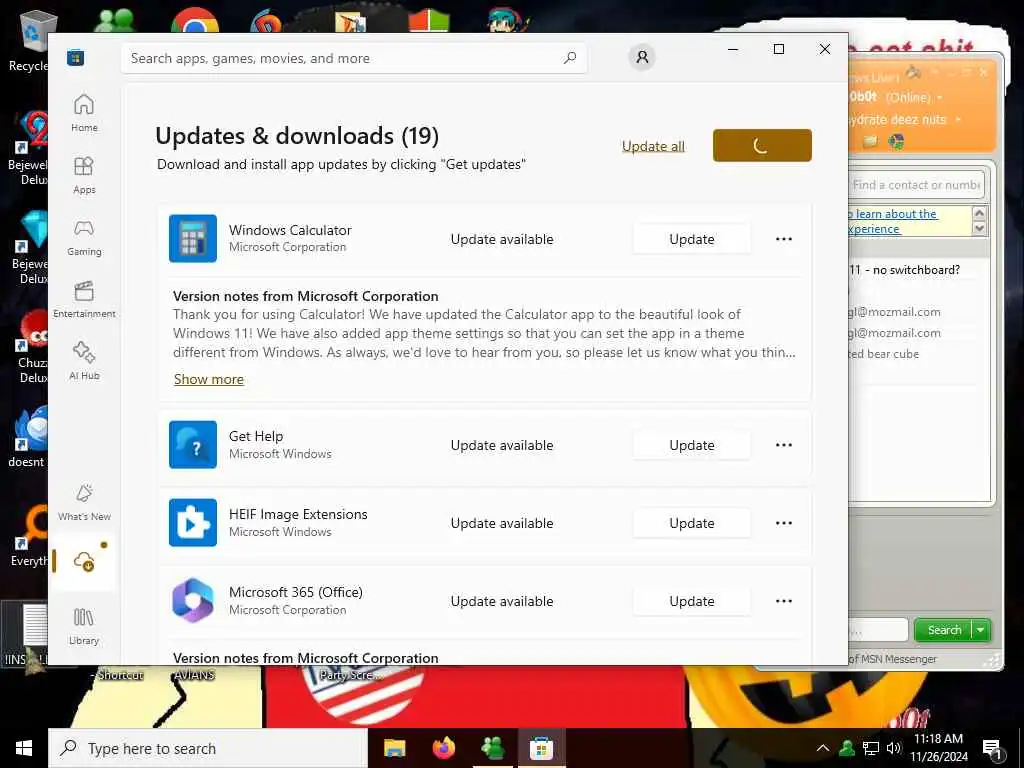Click the Windows Calculator title text
Viewport: 1024px width, 768px height.
(290, 230)
